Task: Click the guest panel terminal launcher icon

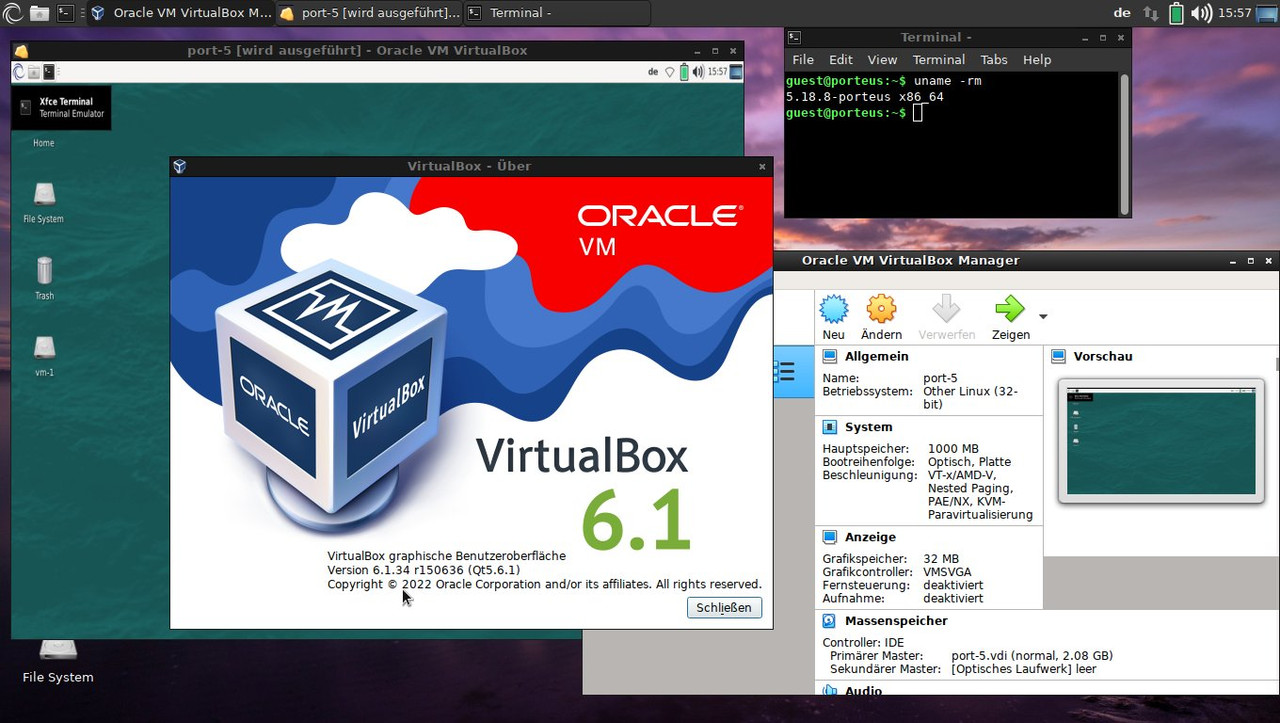Action: 47,72
